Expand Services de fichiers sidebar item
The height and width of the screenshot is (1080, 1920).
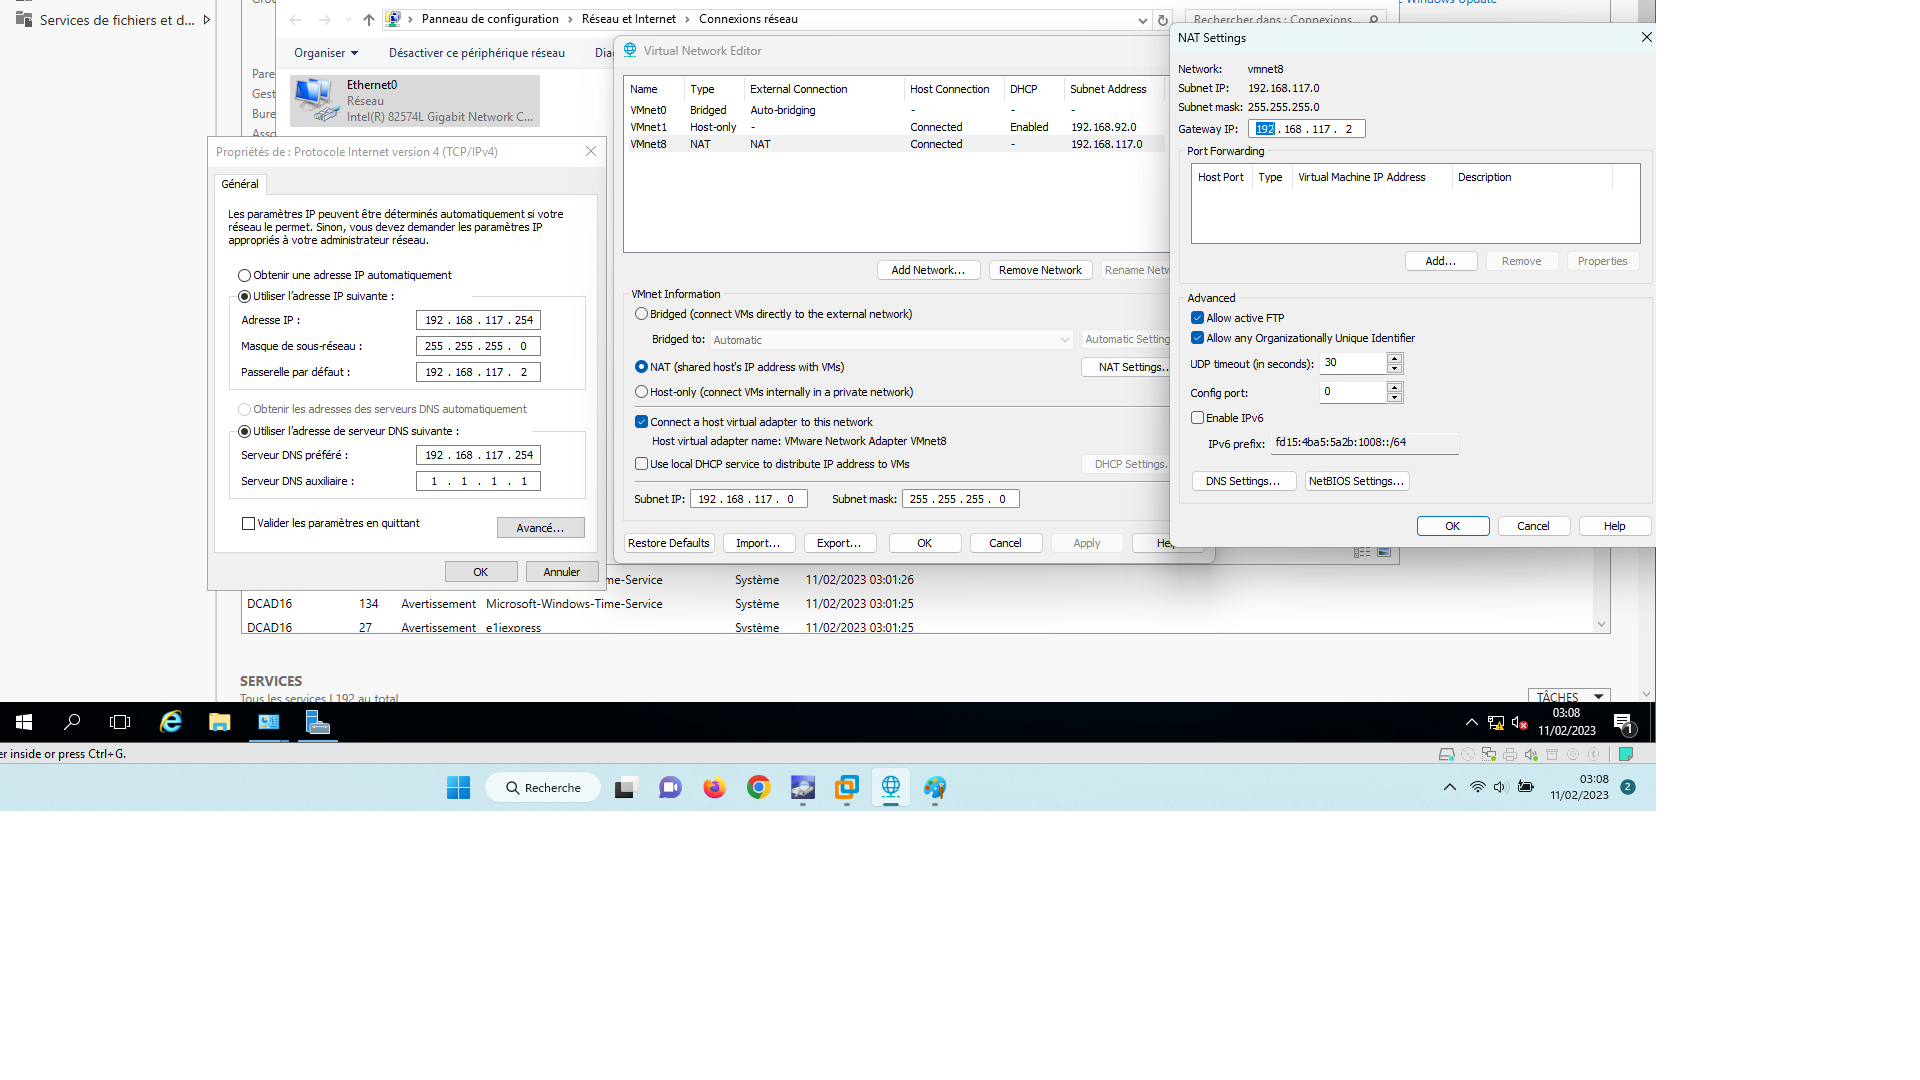pos(206,20)
